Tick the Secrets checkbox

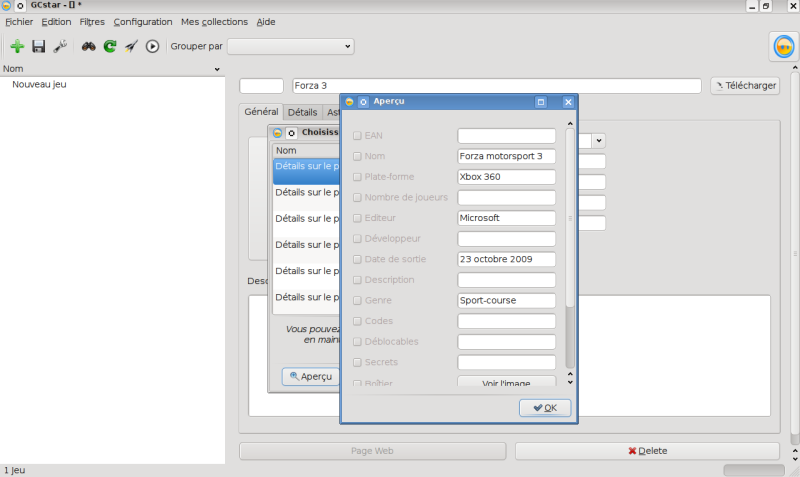click(x=357, y=362)
